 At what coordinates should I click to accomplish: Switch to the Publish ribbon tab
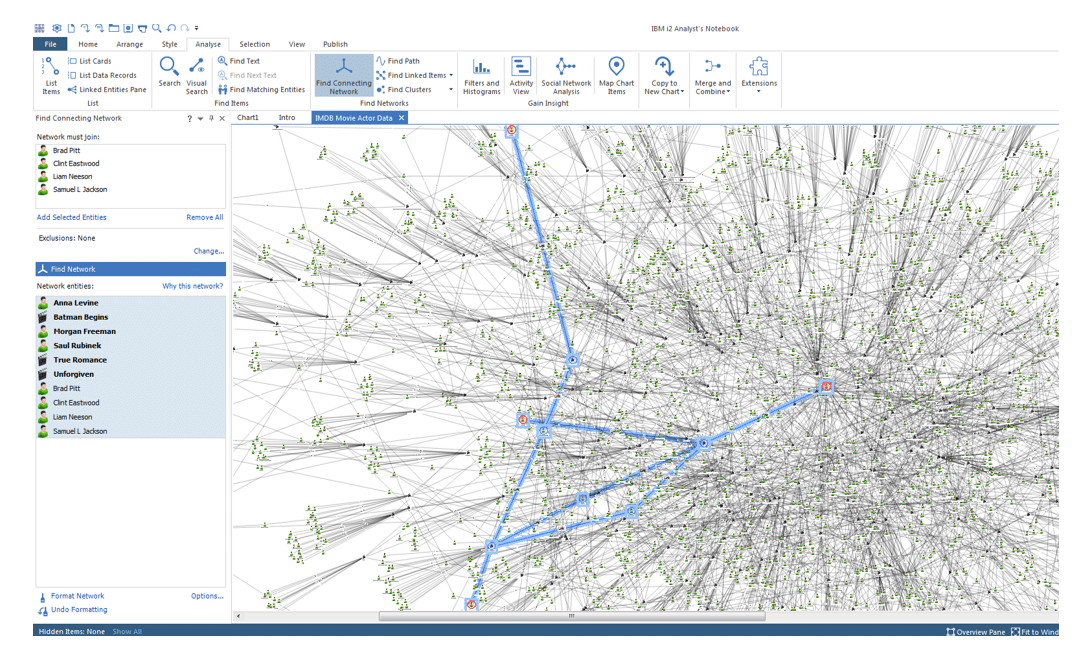[x=335, y=44]
